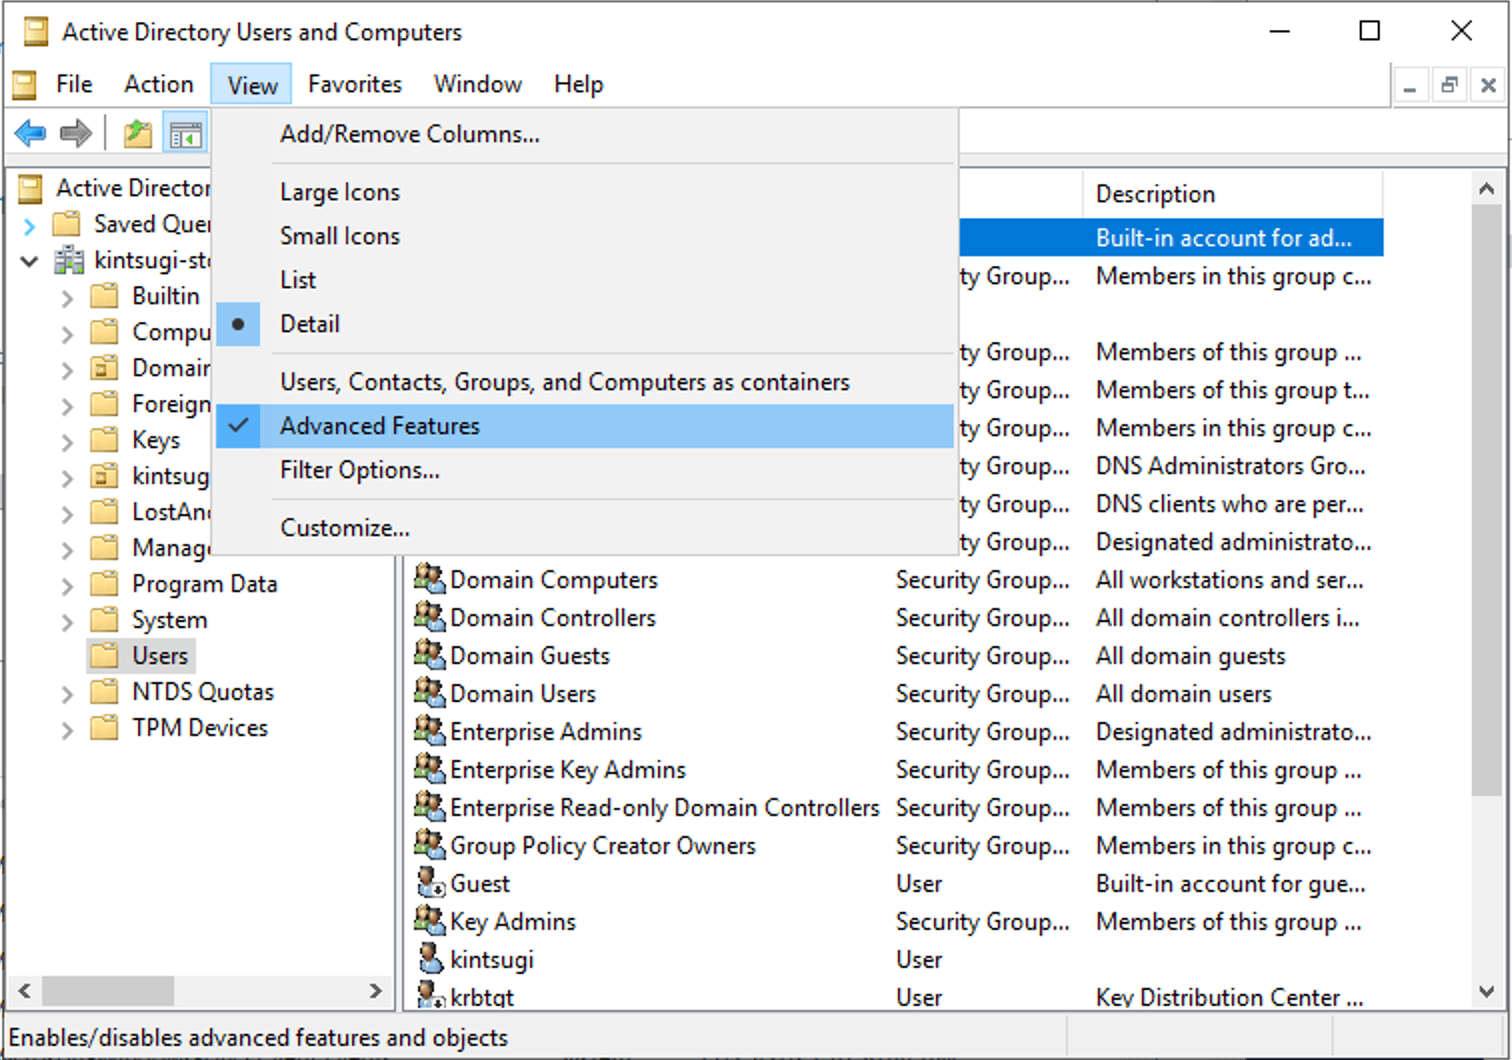
Task: Click the tree scrollbar left arrow
Action: (24, 991)
